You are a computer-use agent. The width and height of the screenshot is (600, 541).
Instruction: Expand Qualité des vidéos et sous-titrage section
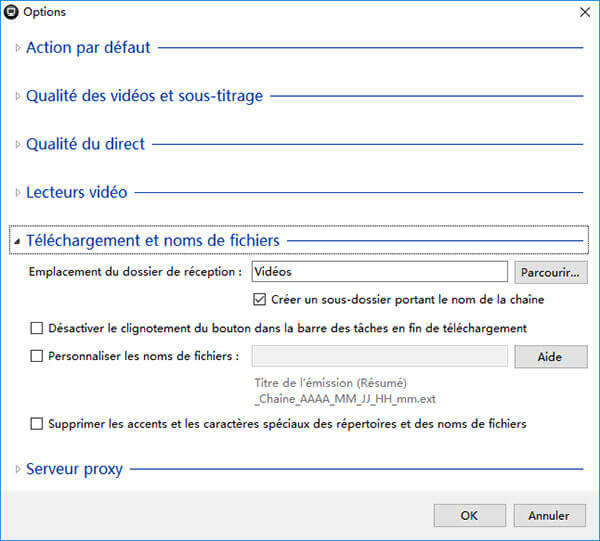tap(144, 96)
